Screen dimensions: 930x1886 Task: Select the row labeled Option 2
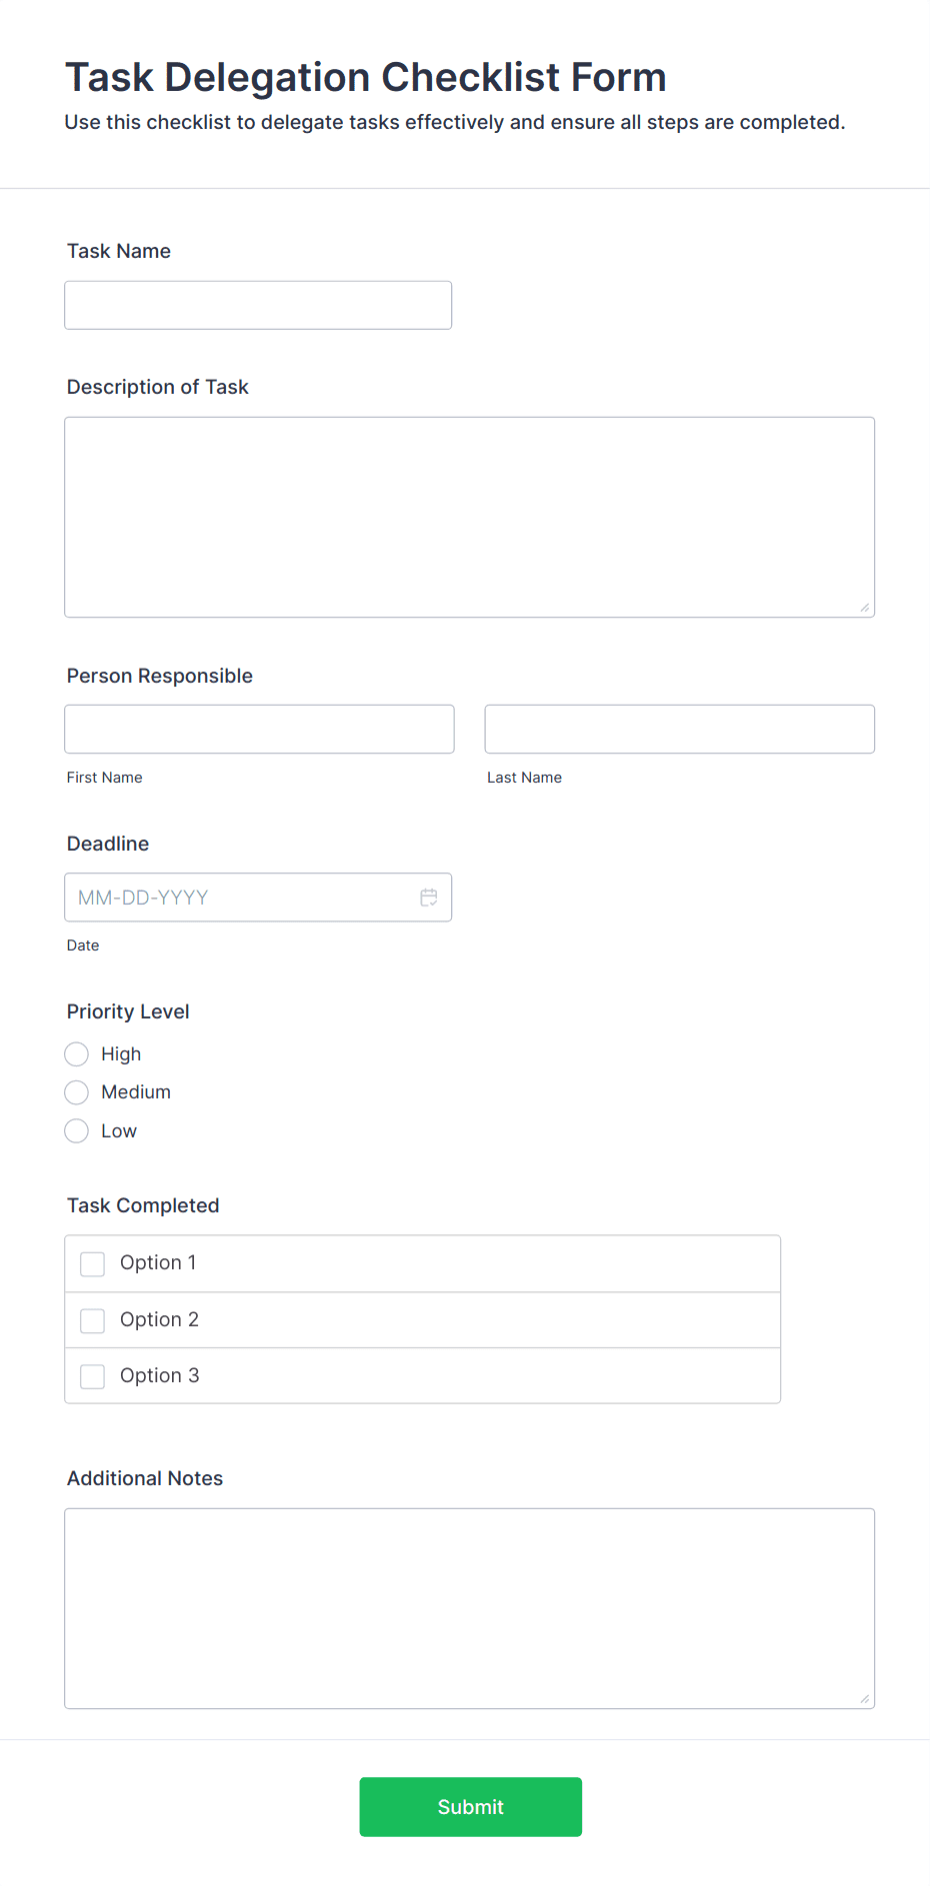point(422,1320)
